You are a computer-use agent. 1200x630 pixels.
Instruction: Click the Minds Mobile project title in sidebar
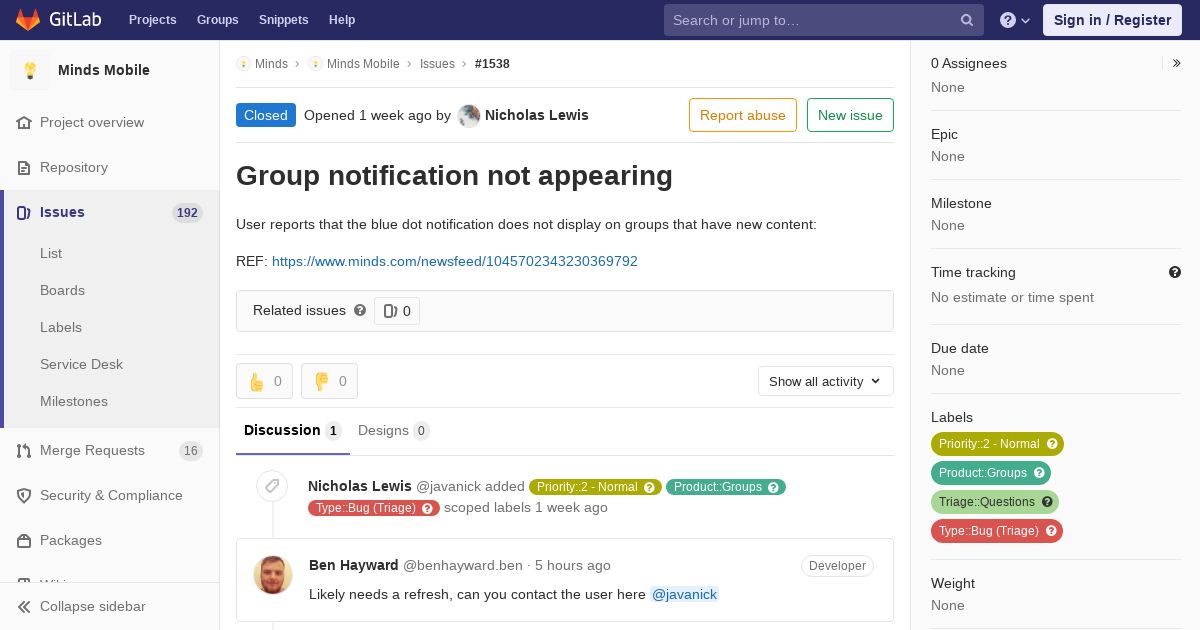[104, 70]
